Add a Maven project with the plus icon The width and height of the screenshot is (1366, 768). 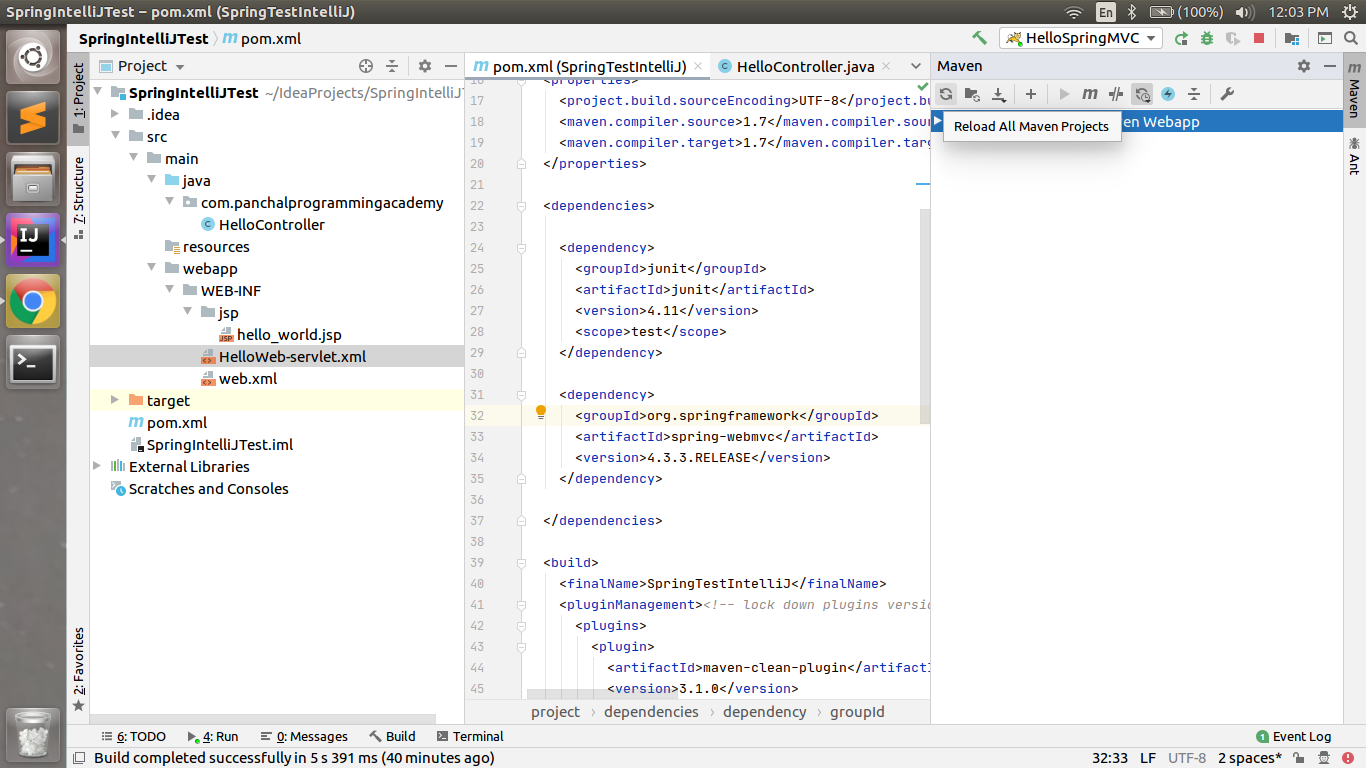(1031, 93)
